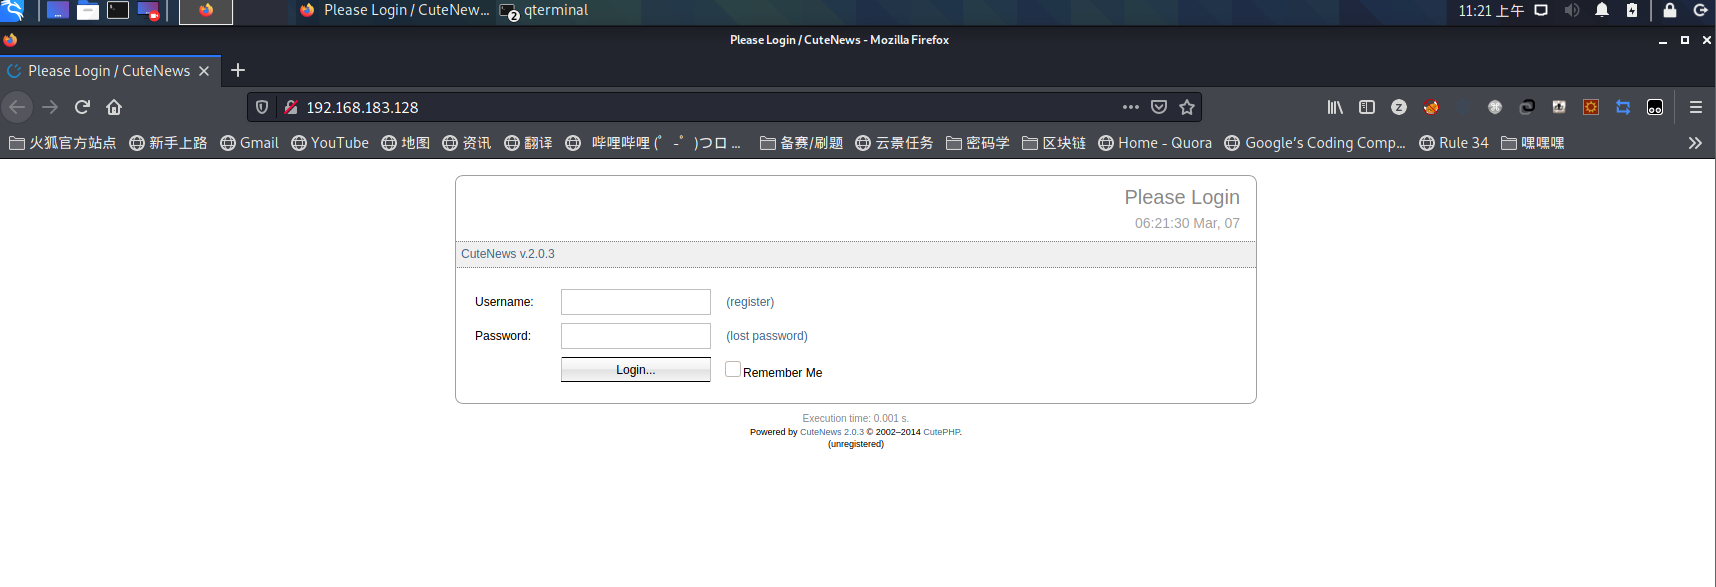Image resolution: width=1716 pixels, height=587 pixels.
Task: Click the Username input field
Action: pyautogui.click(x=636, y=302)
